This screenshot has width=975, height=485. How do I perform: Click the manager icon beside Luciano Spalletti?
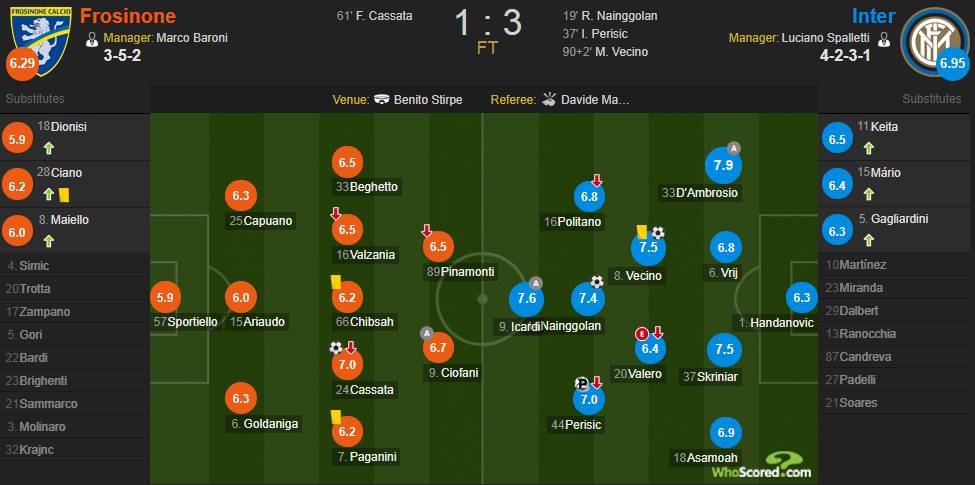884,39
